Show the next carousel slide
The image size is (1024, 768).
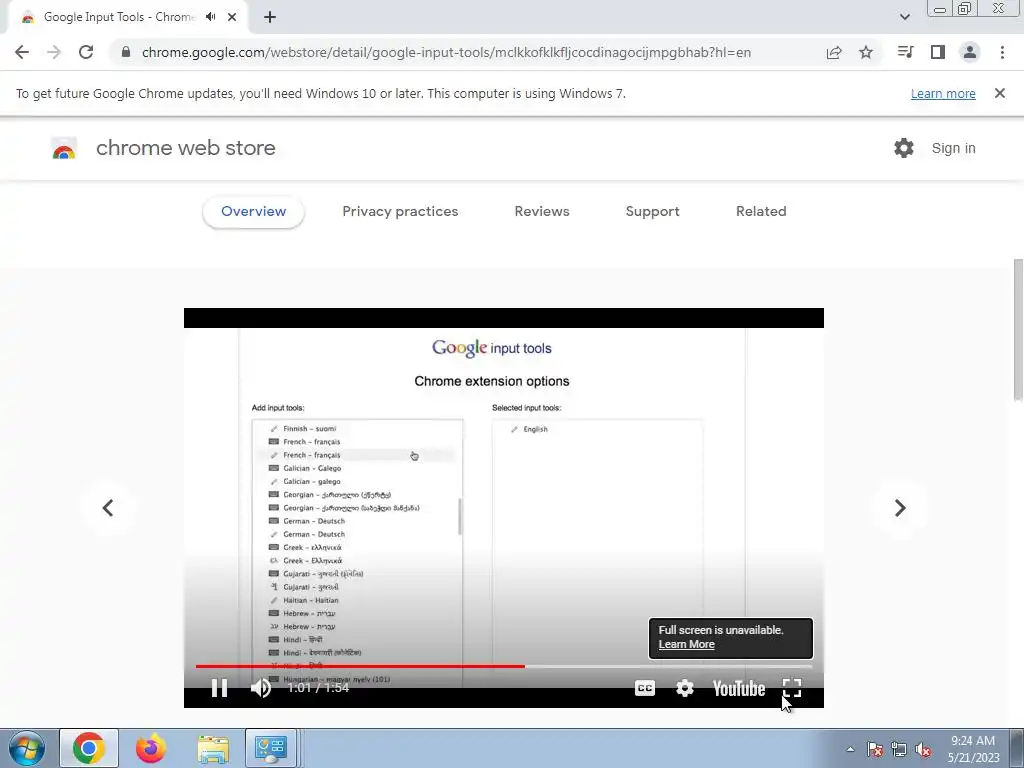pyautogui.click(x=900, y=508)
